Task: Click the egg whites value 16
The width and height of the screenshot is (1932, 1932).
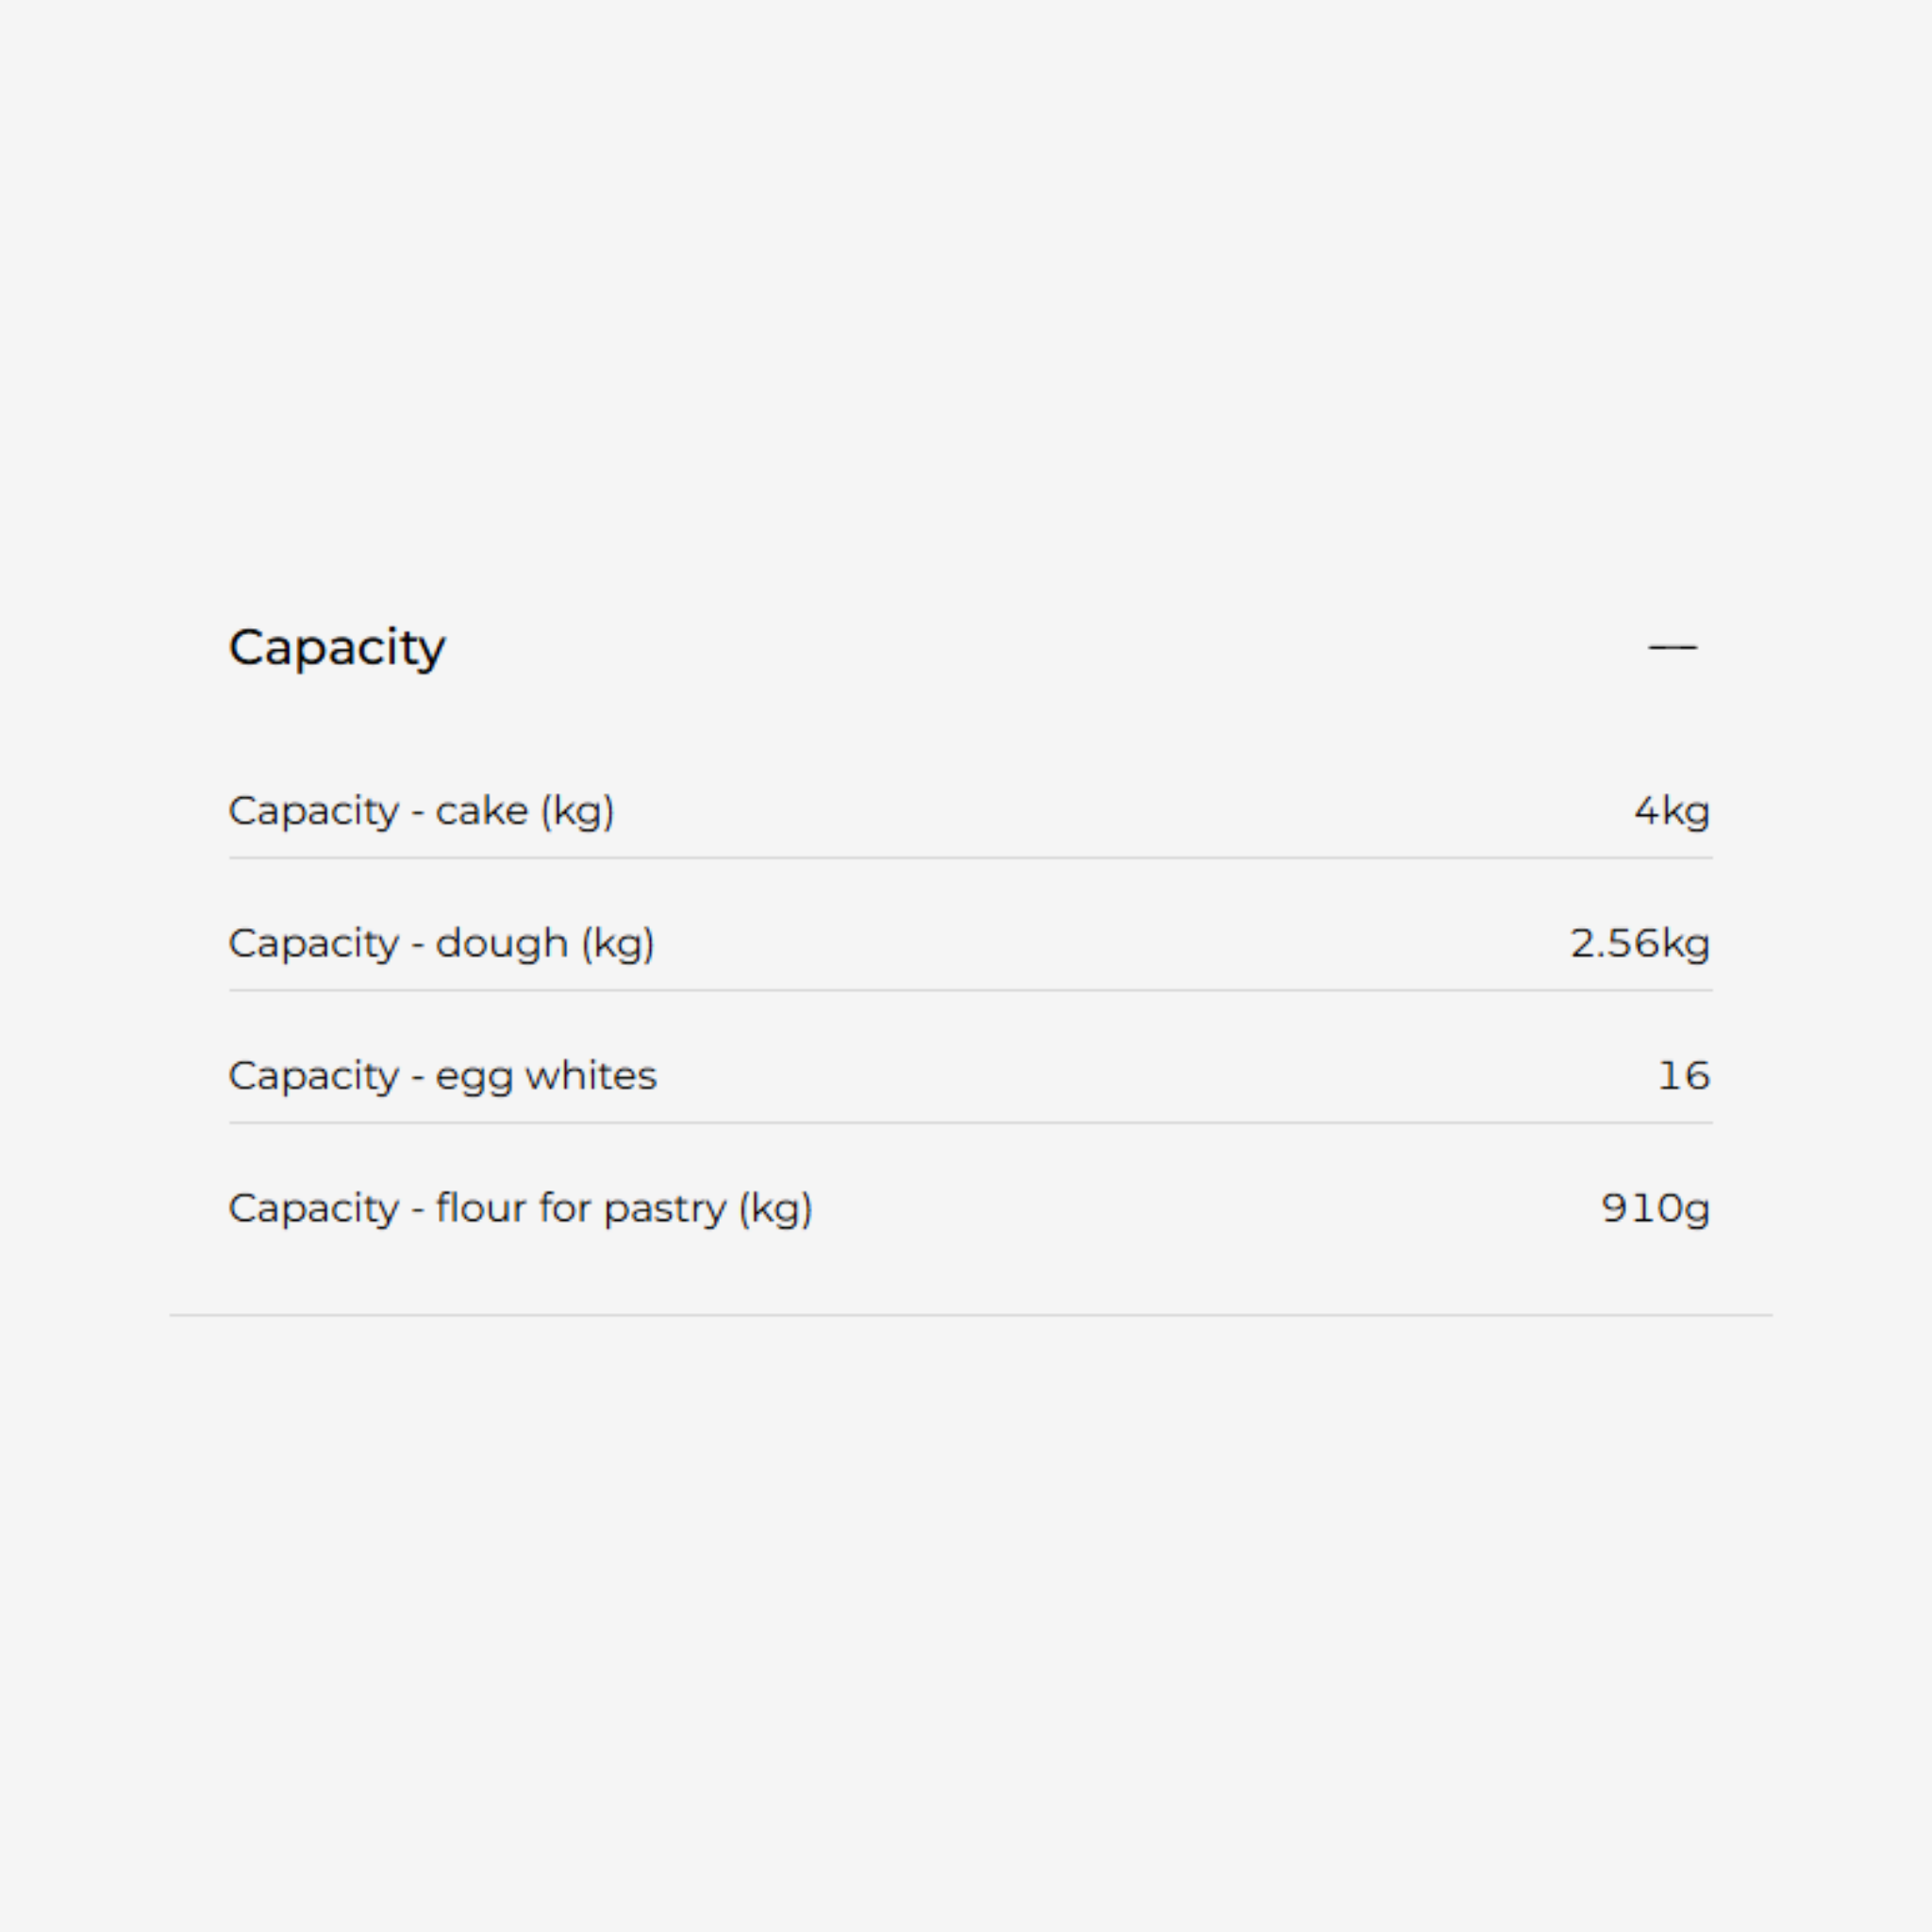Action: click(1684, 1076)
